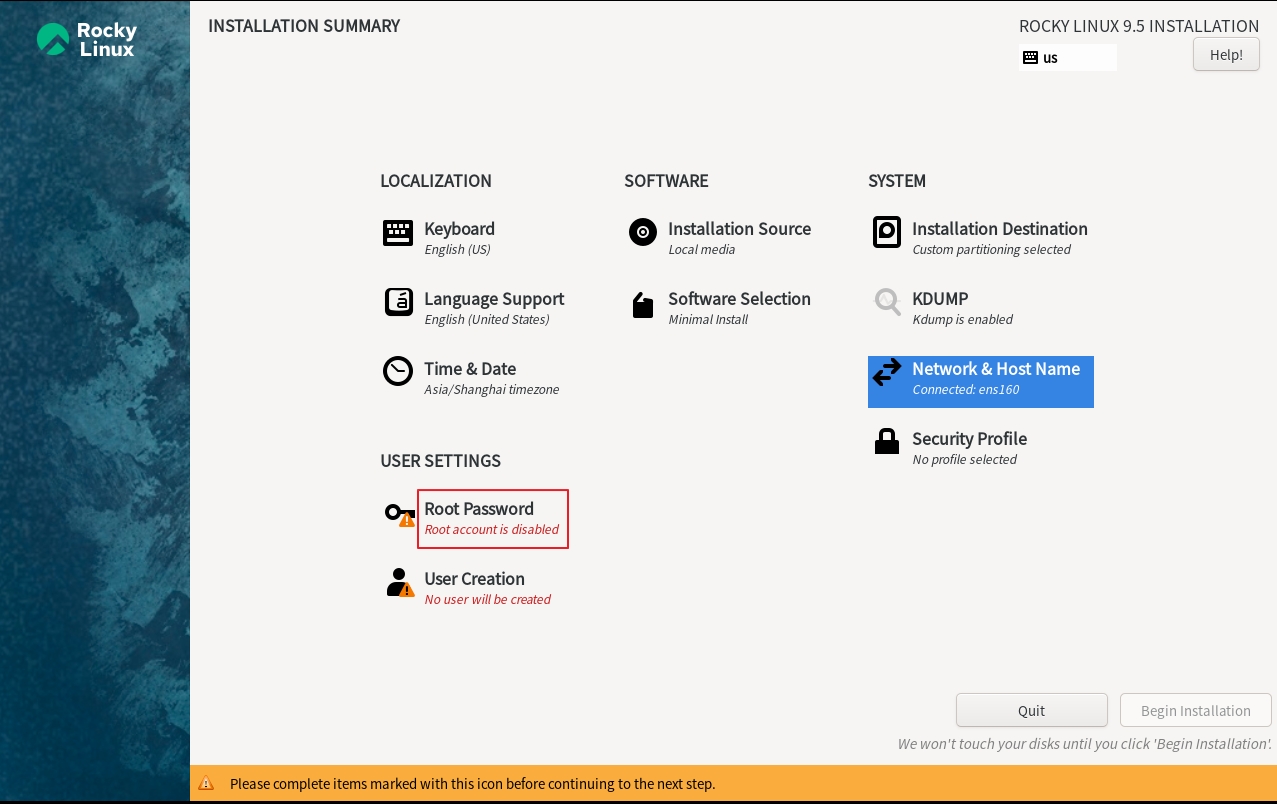Click the warning icon in bottom banner
The image size is (1277, 804).
point(206,784)
